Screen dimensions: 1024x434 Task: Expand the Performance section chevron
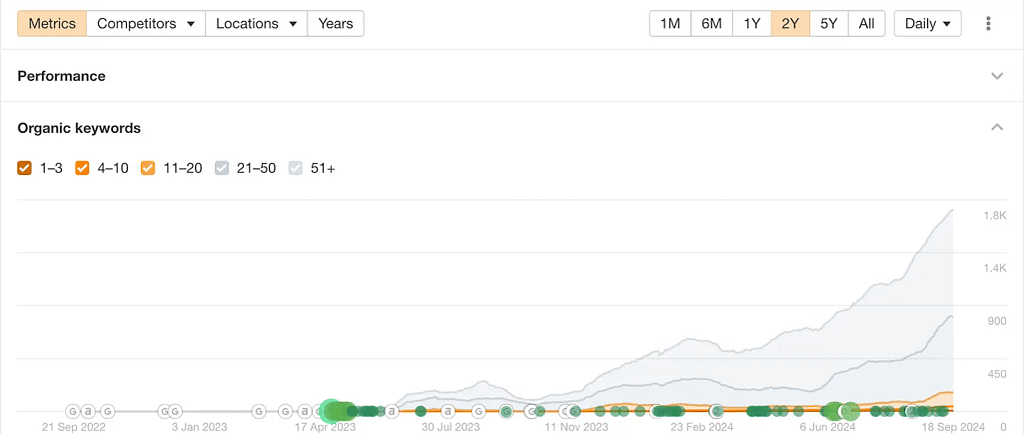click(996, 76)
